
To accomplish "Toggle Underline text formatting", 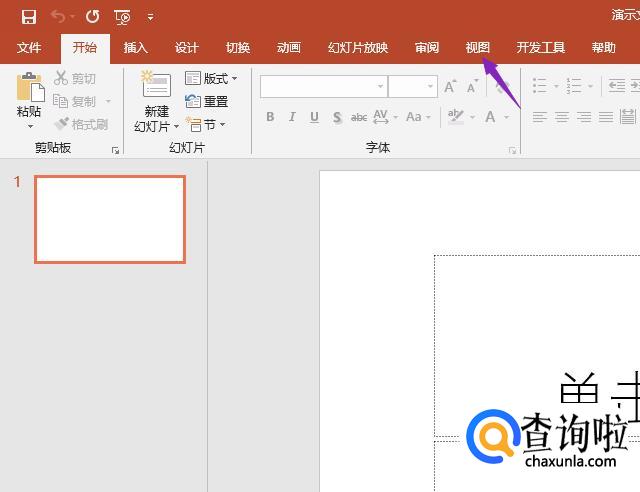I will pos(314,117).
